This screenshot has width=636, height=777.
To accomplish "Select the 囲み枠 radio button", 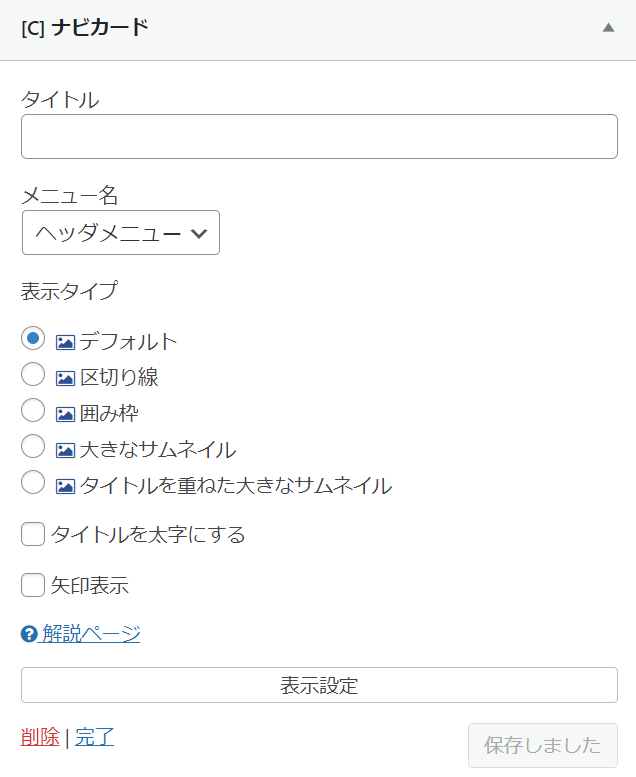I will [33, 410].
